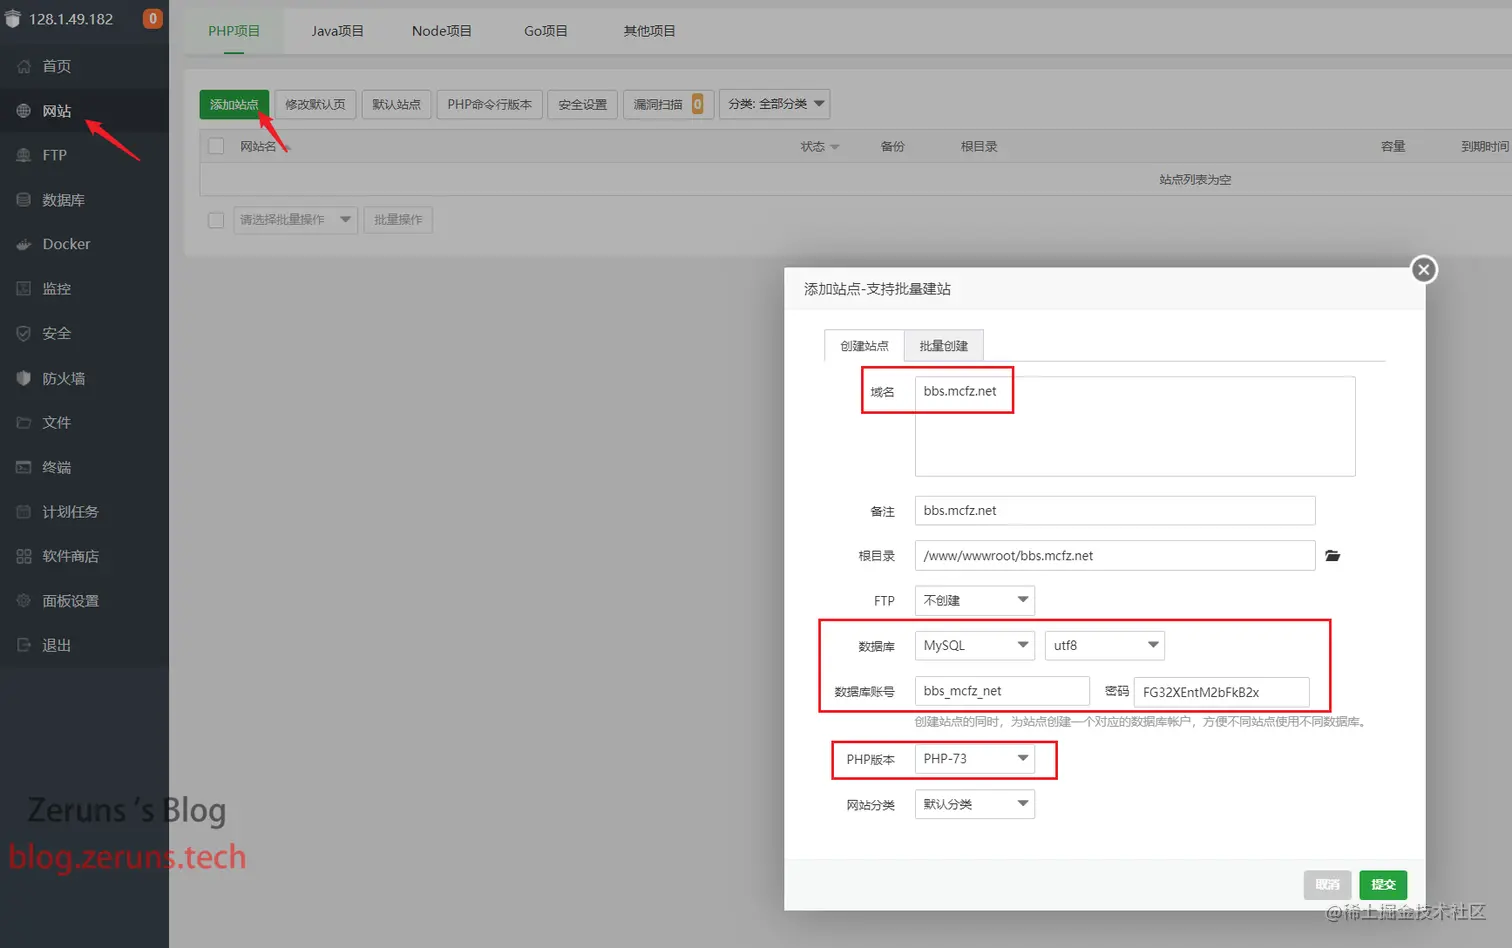Open the 默认分类 site category dropdown
Image resolution: width=1512 pixels, height=948 pixels.
click(975, 804)
